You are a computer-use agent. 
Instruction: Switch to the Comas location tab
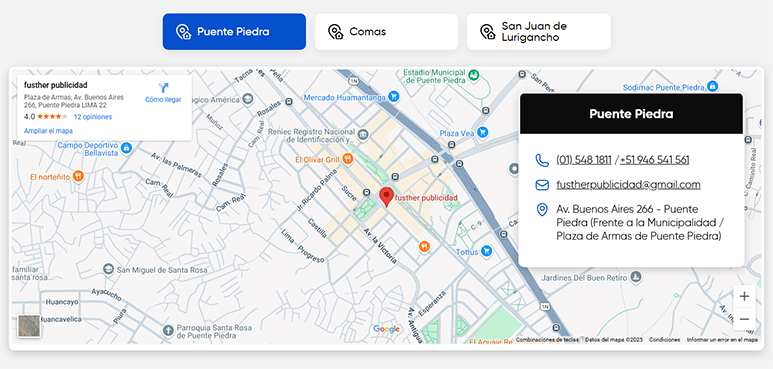386,32
